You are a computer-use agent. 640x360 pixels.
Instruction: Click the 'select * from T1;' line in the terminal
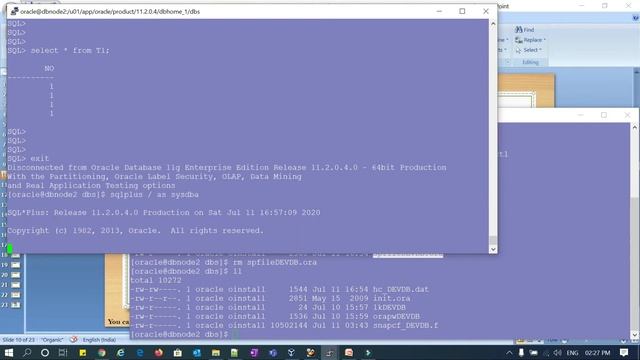pyautogui.click(x=58, y=51)
